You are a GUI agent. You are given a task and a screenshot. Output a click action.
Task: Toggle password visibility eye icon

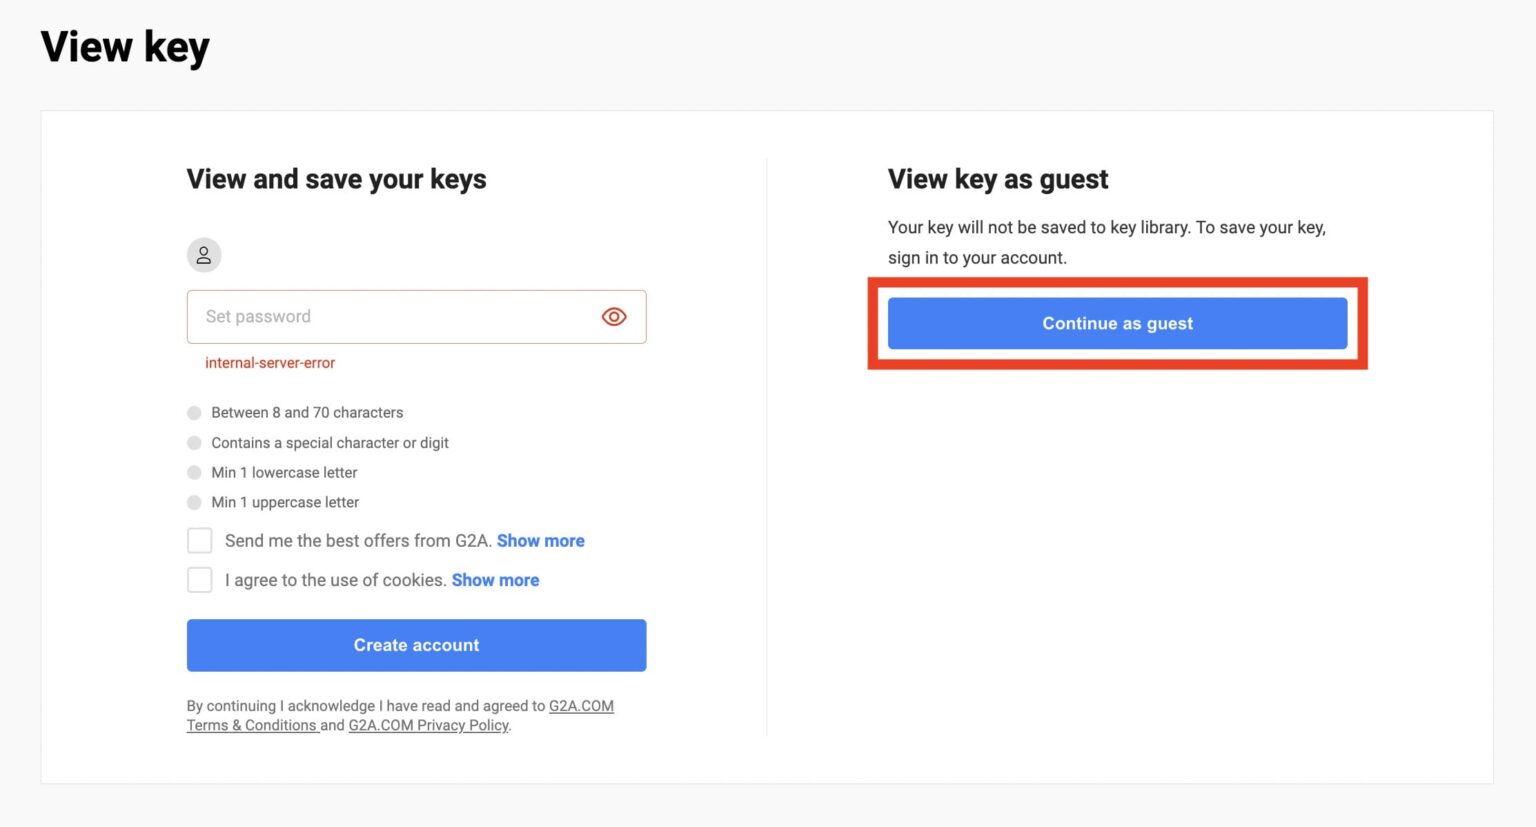pyautogui.click(x=614, y=317)
